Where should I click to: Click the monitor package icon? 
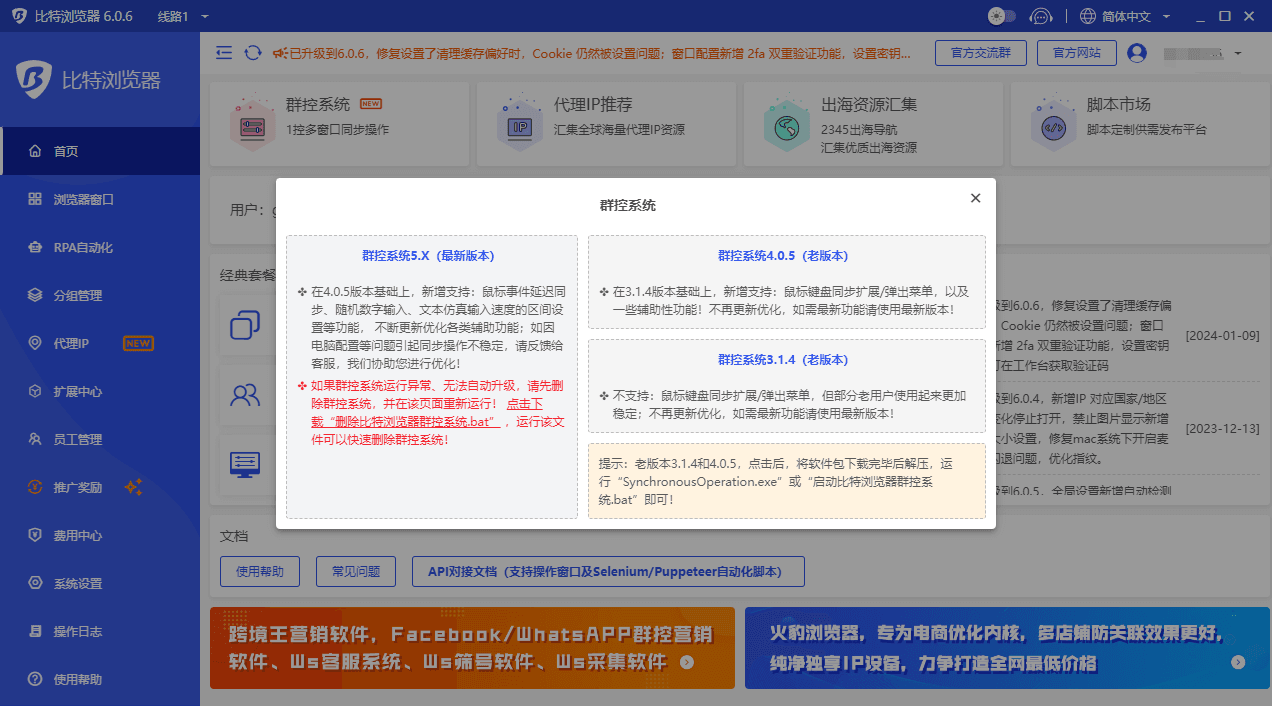pos(245,463)
